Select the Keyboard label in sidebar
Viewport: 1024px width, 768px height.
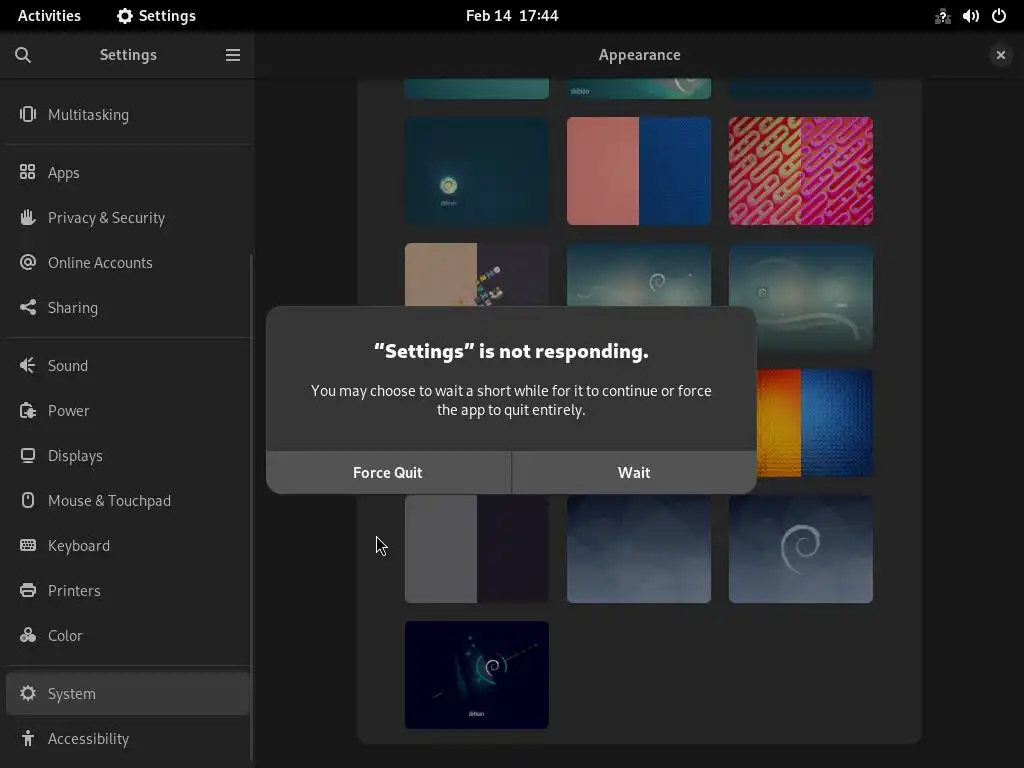[78, 546]
